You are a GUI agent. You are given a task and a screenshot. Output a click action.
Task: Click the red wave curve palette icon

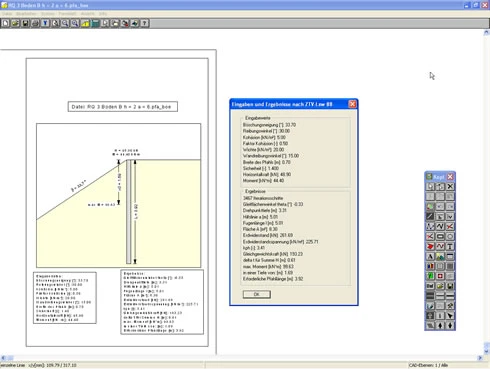click(x=440, y=246)
